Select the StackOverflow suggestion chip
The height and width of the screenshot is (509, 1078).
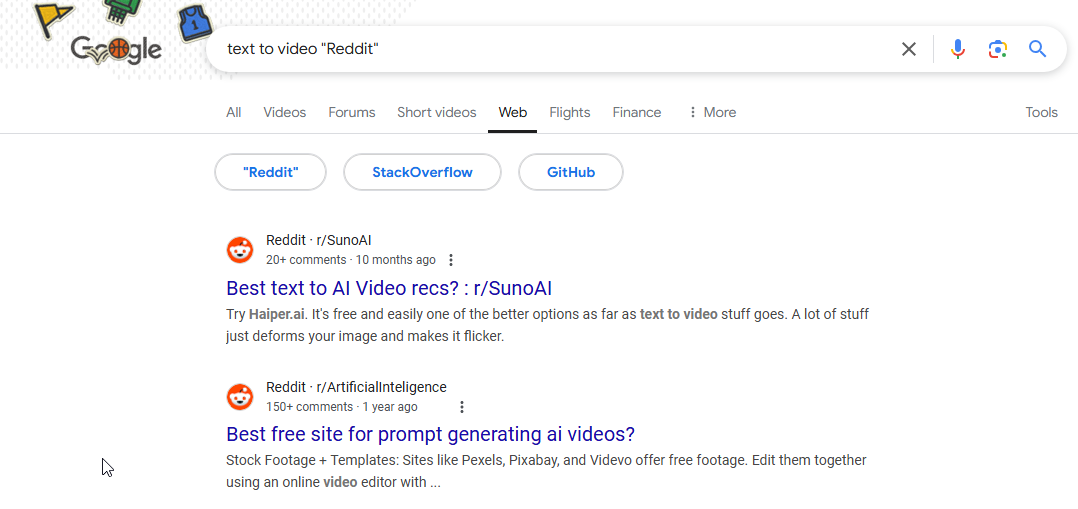[x=422, y=172]
